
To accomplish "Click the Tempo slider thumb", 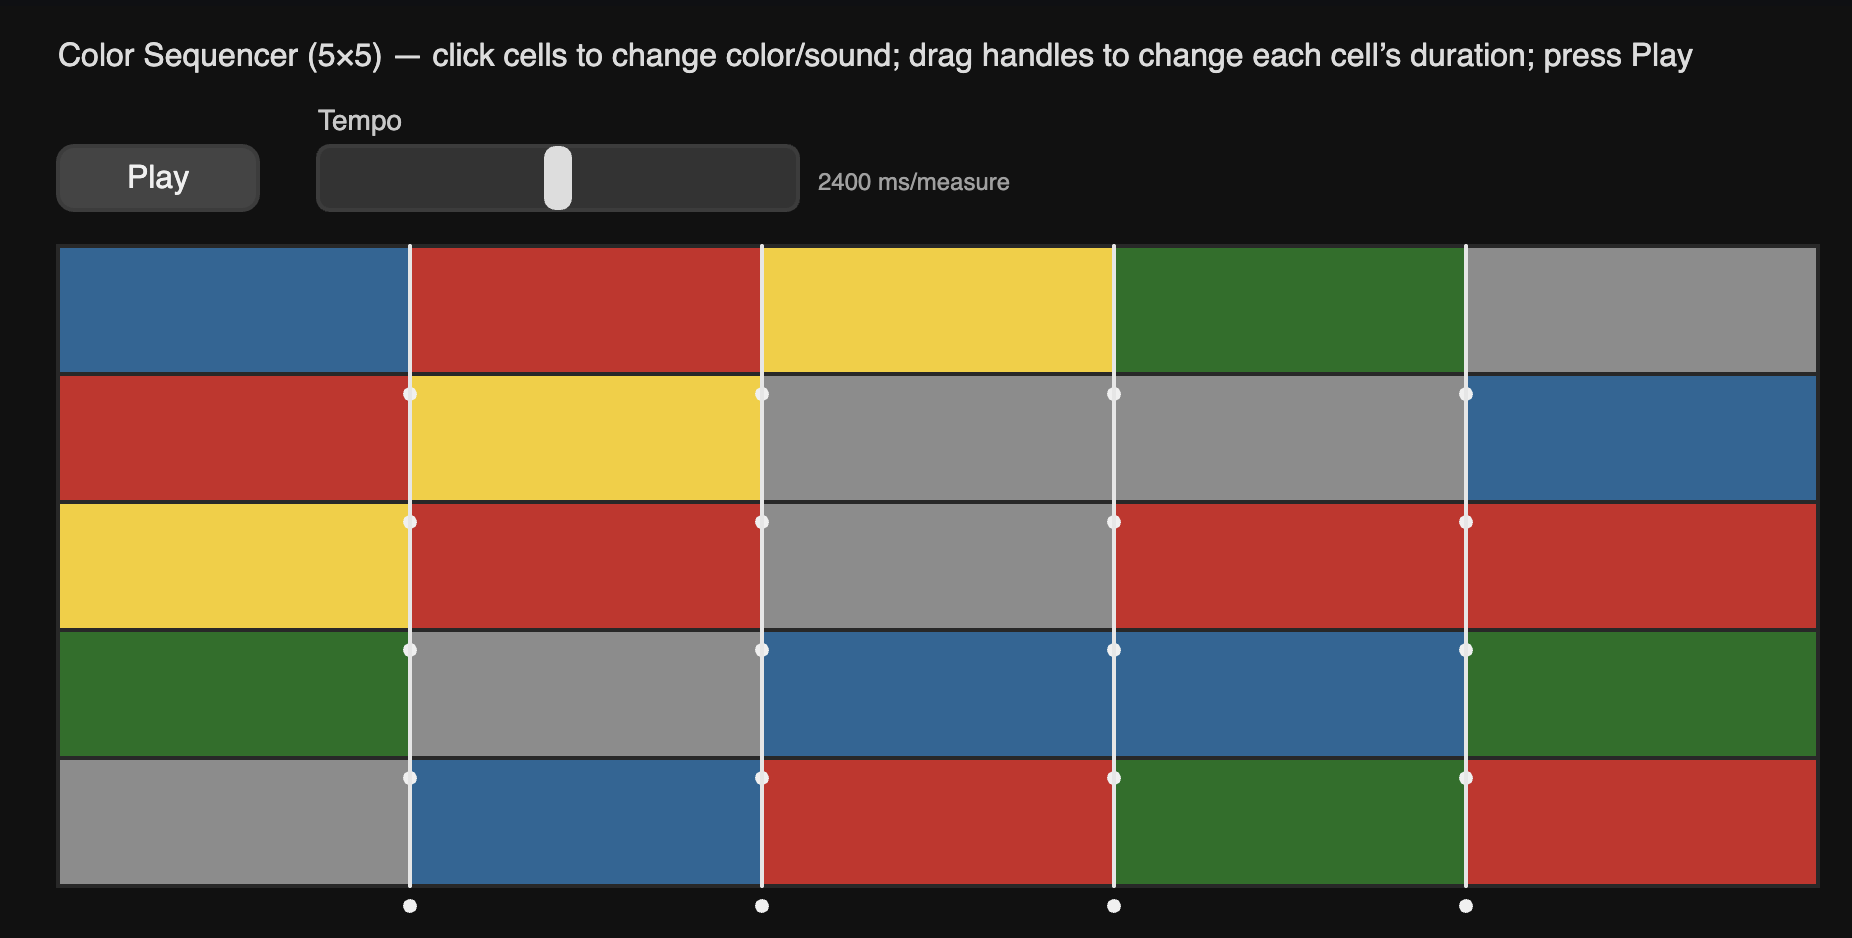I will (558, 178).
